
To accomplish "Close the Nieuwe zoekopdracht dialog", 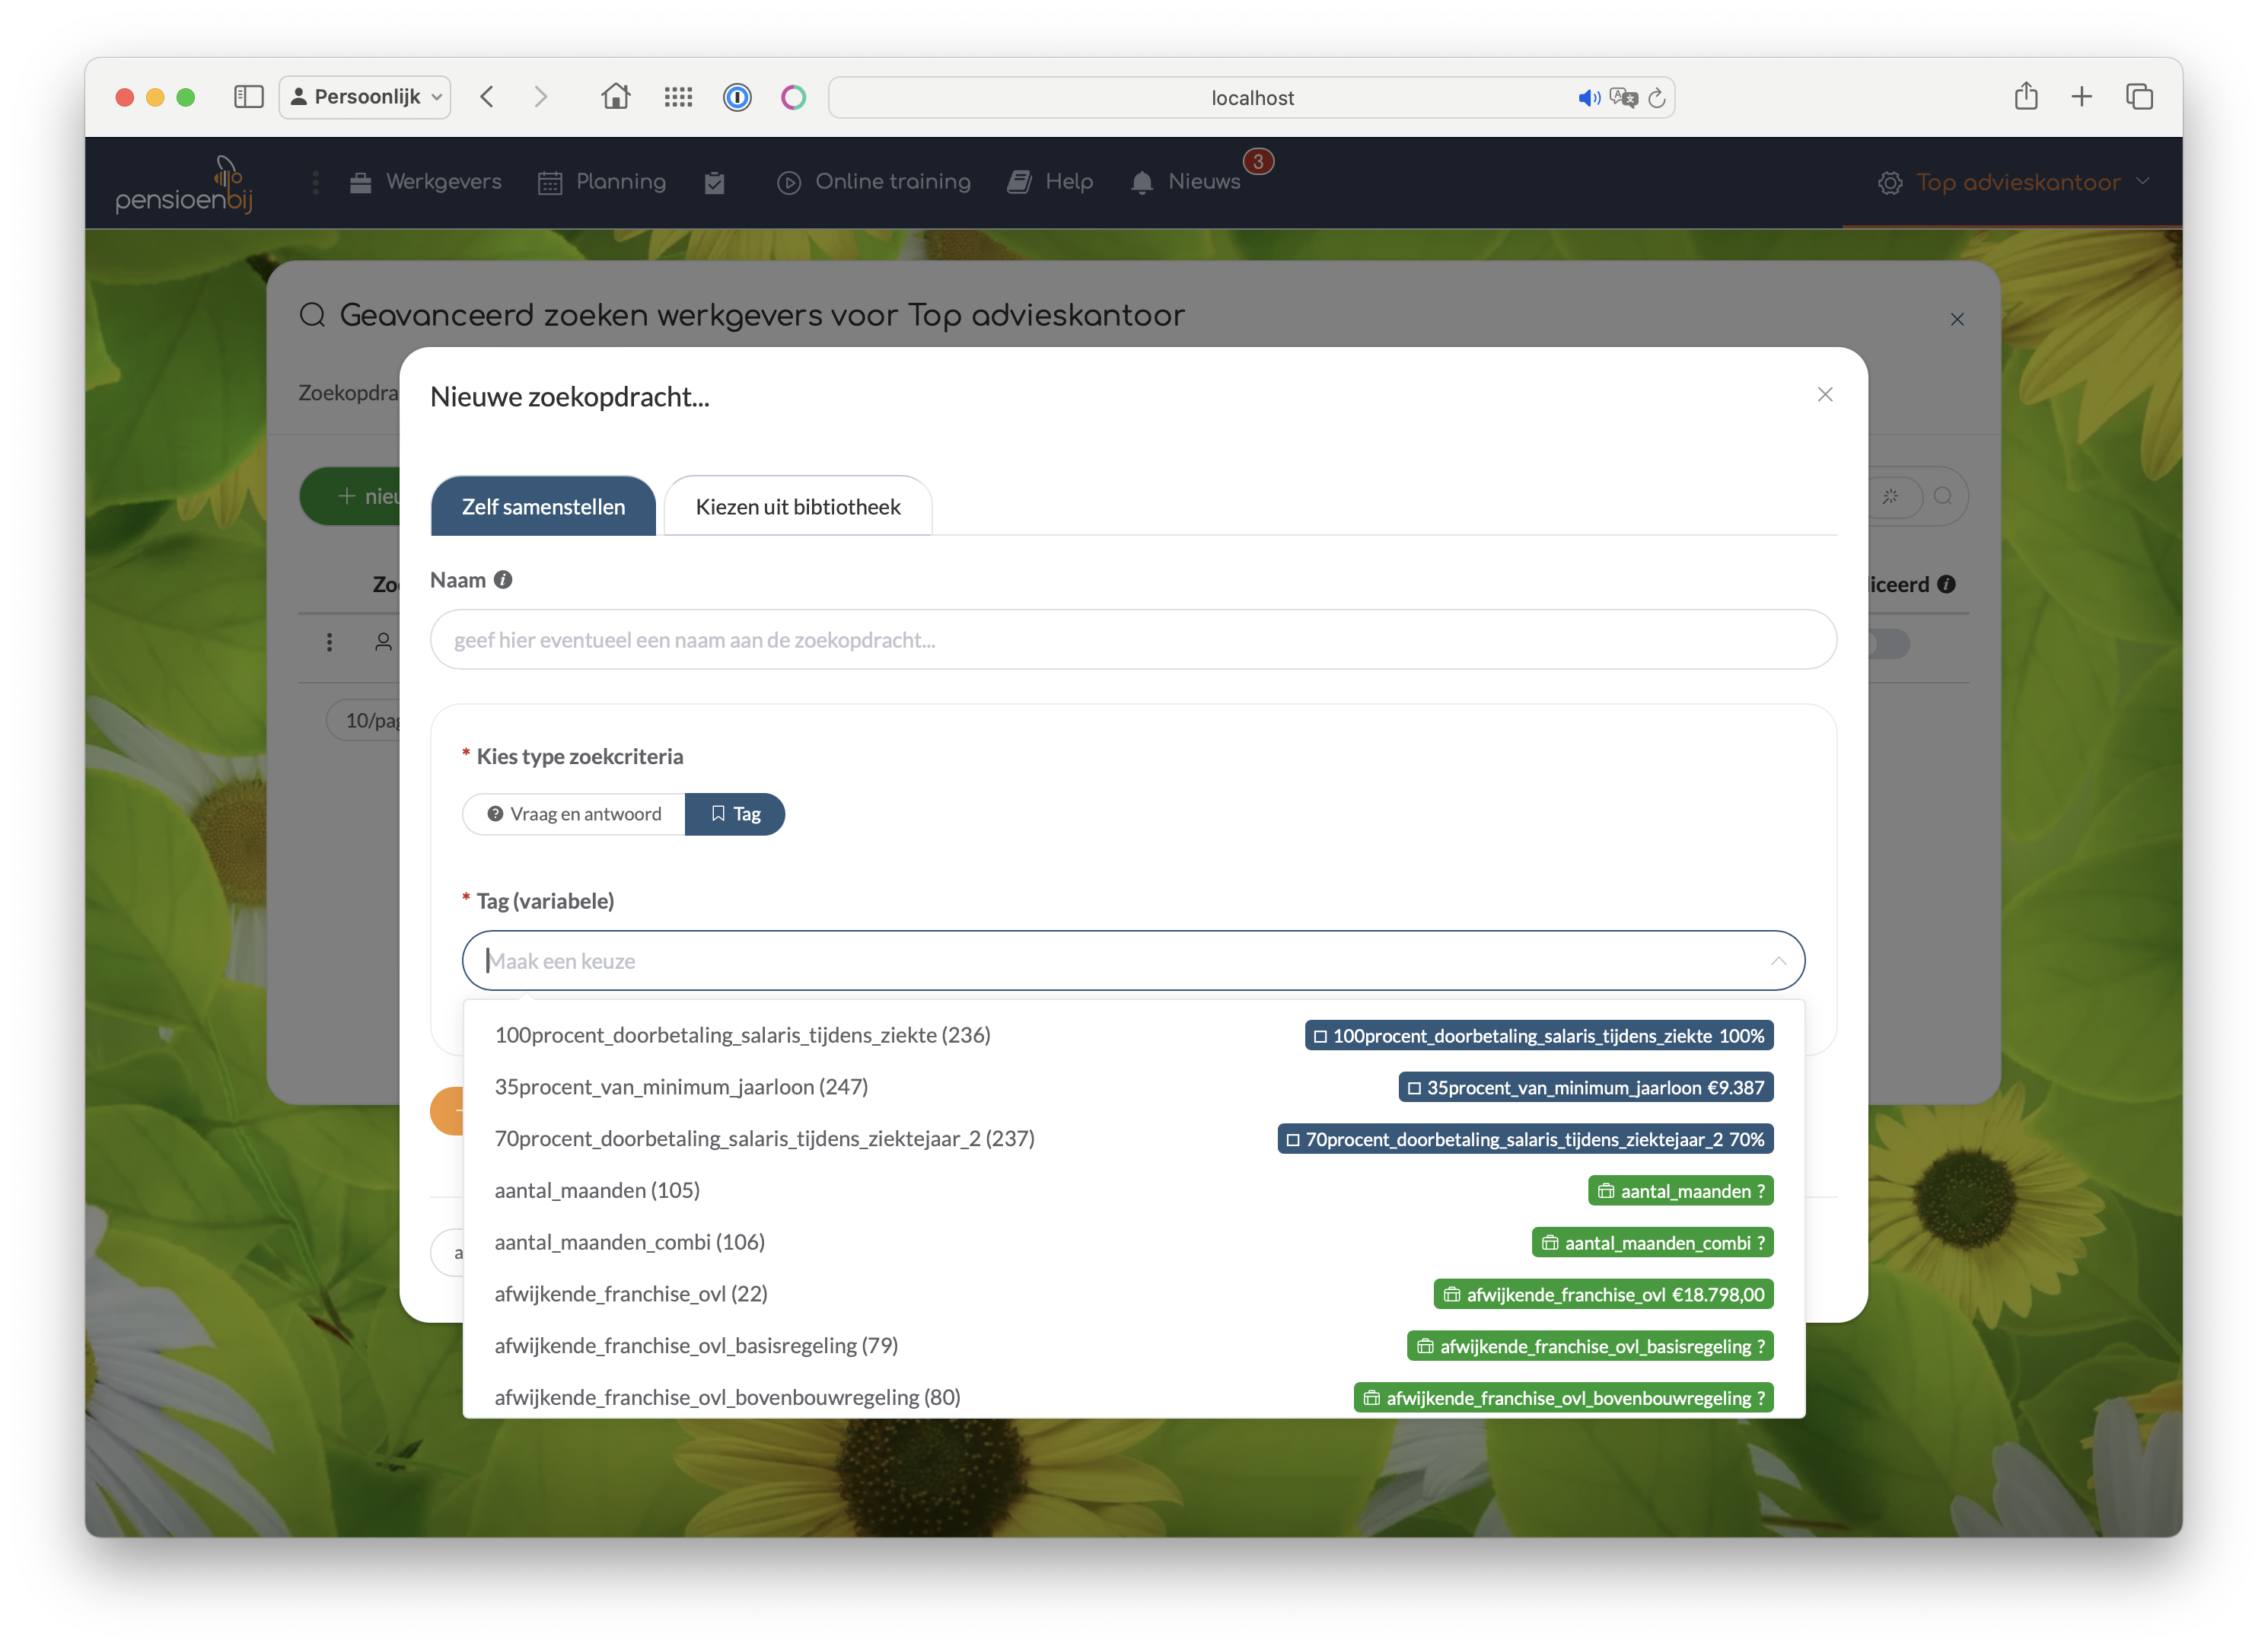I will point(1825,395).
